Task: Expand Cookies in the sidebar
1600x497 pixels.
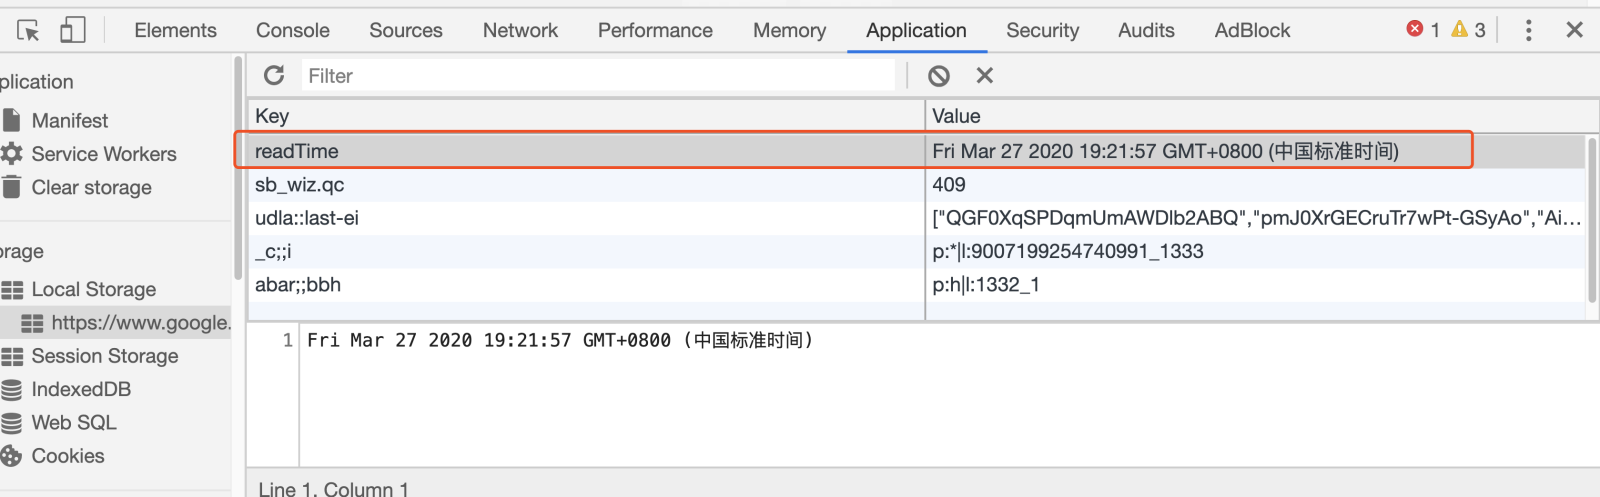Action: (67, 456)
